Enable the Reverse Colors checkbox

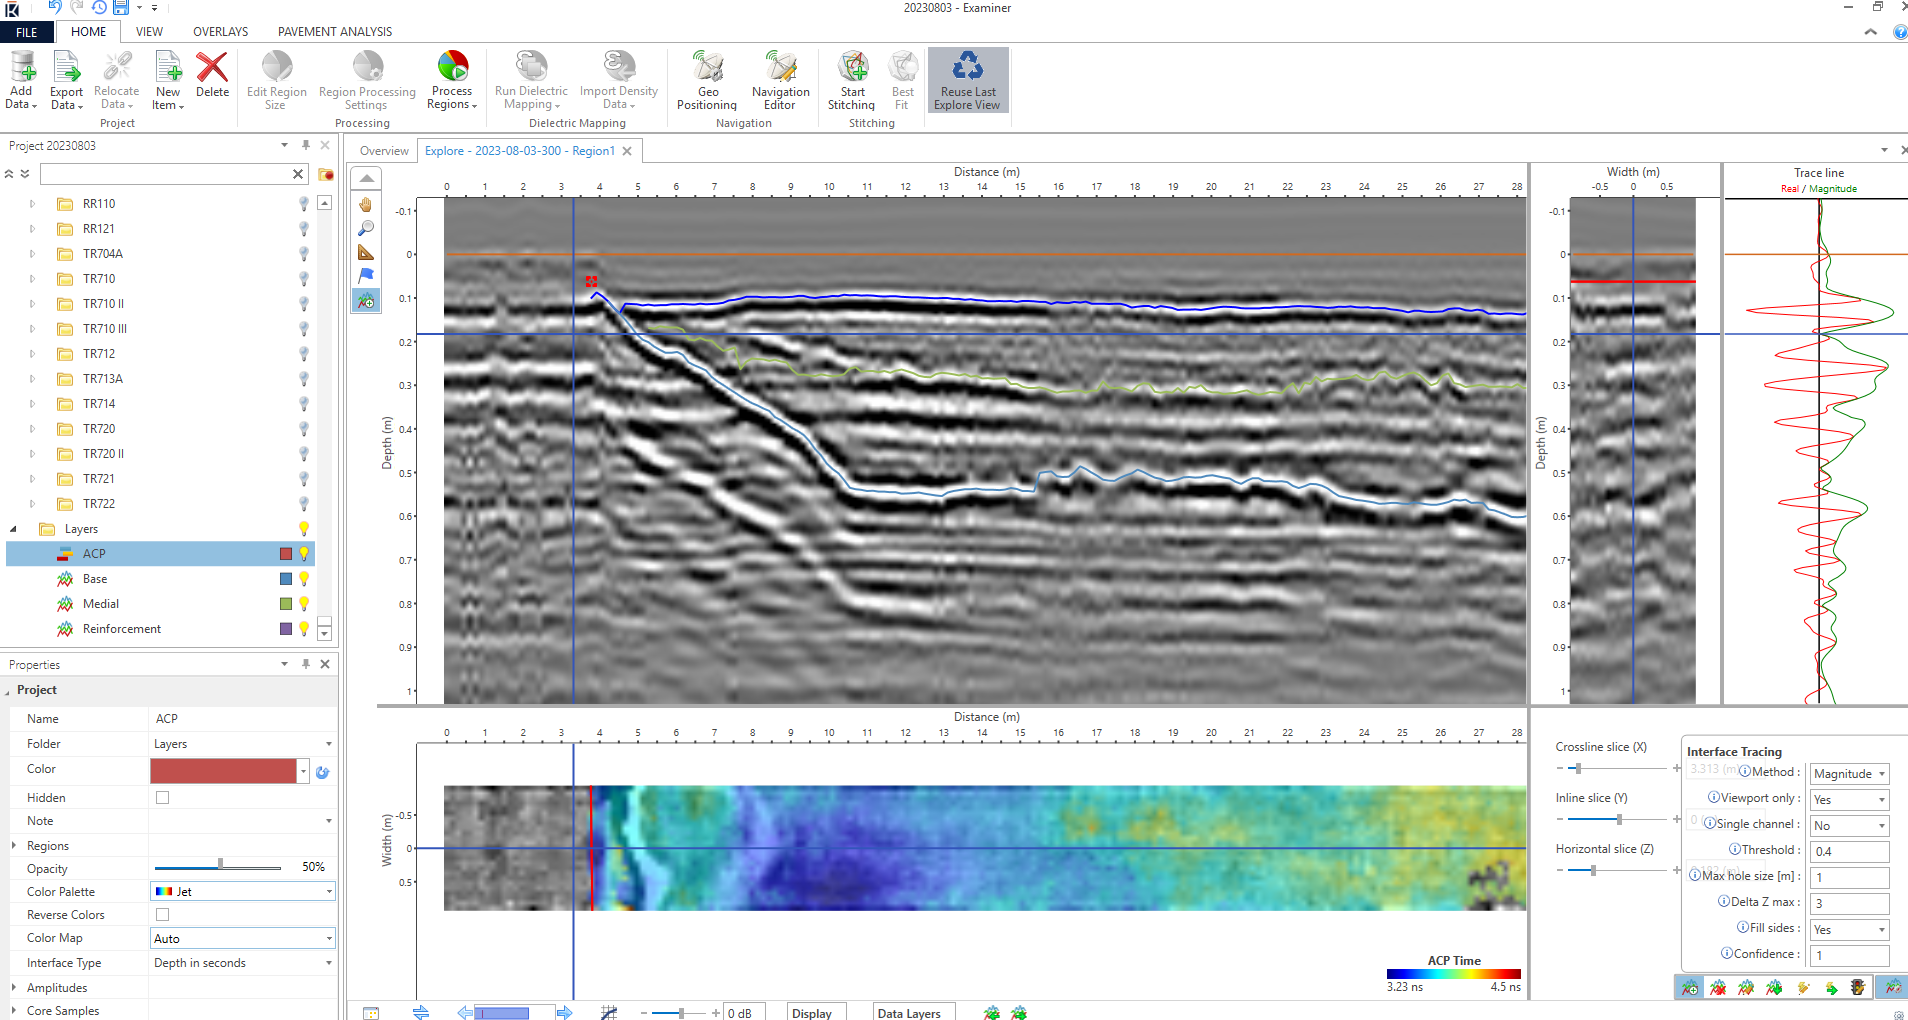163,915
